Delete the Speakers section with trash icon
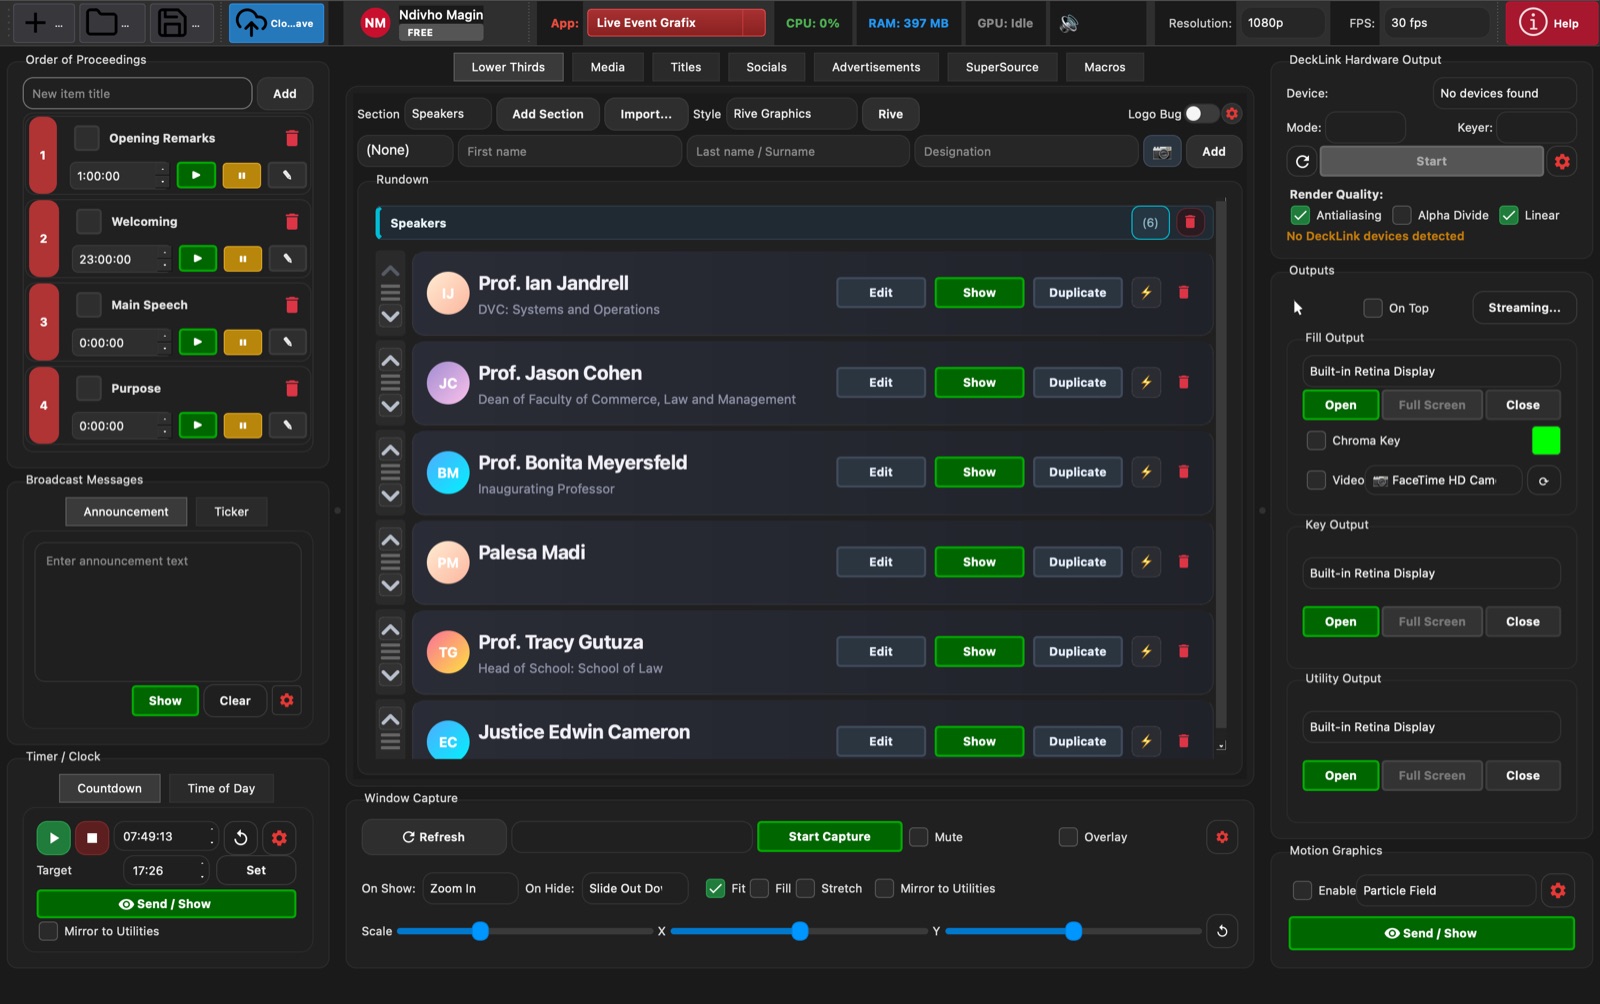The width and height of the screenshot is (1600, 1004). (x=1190, y=223)
